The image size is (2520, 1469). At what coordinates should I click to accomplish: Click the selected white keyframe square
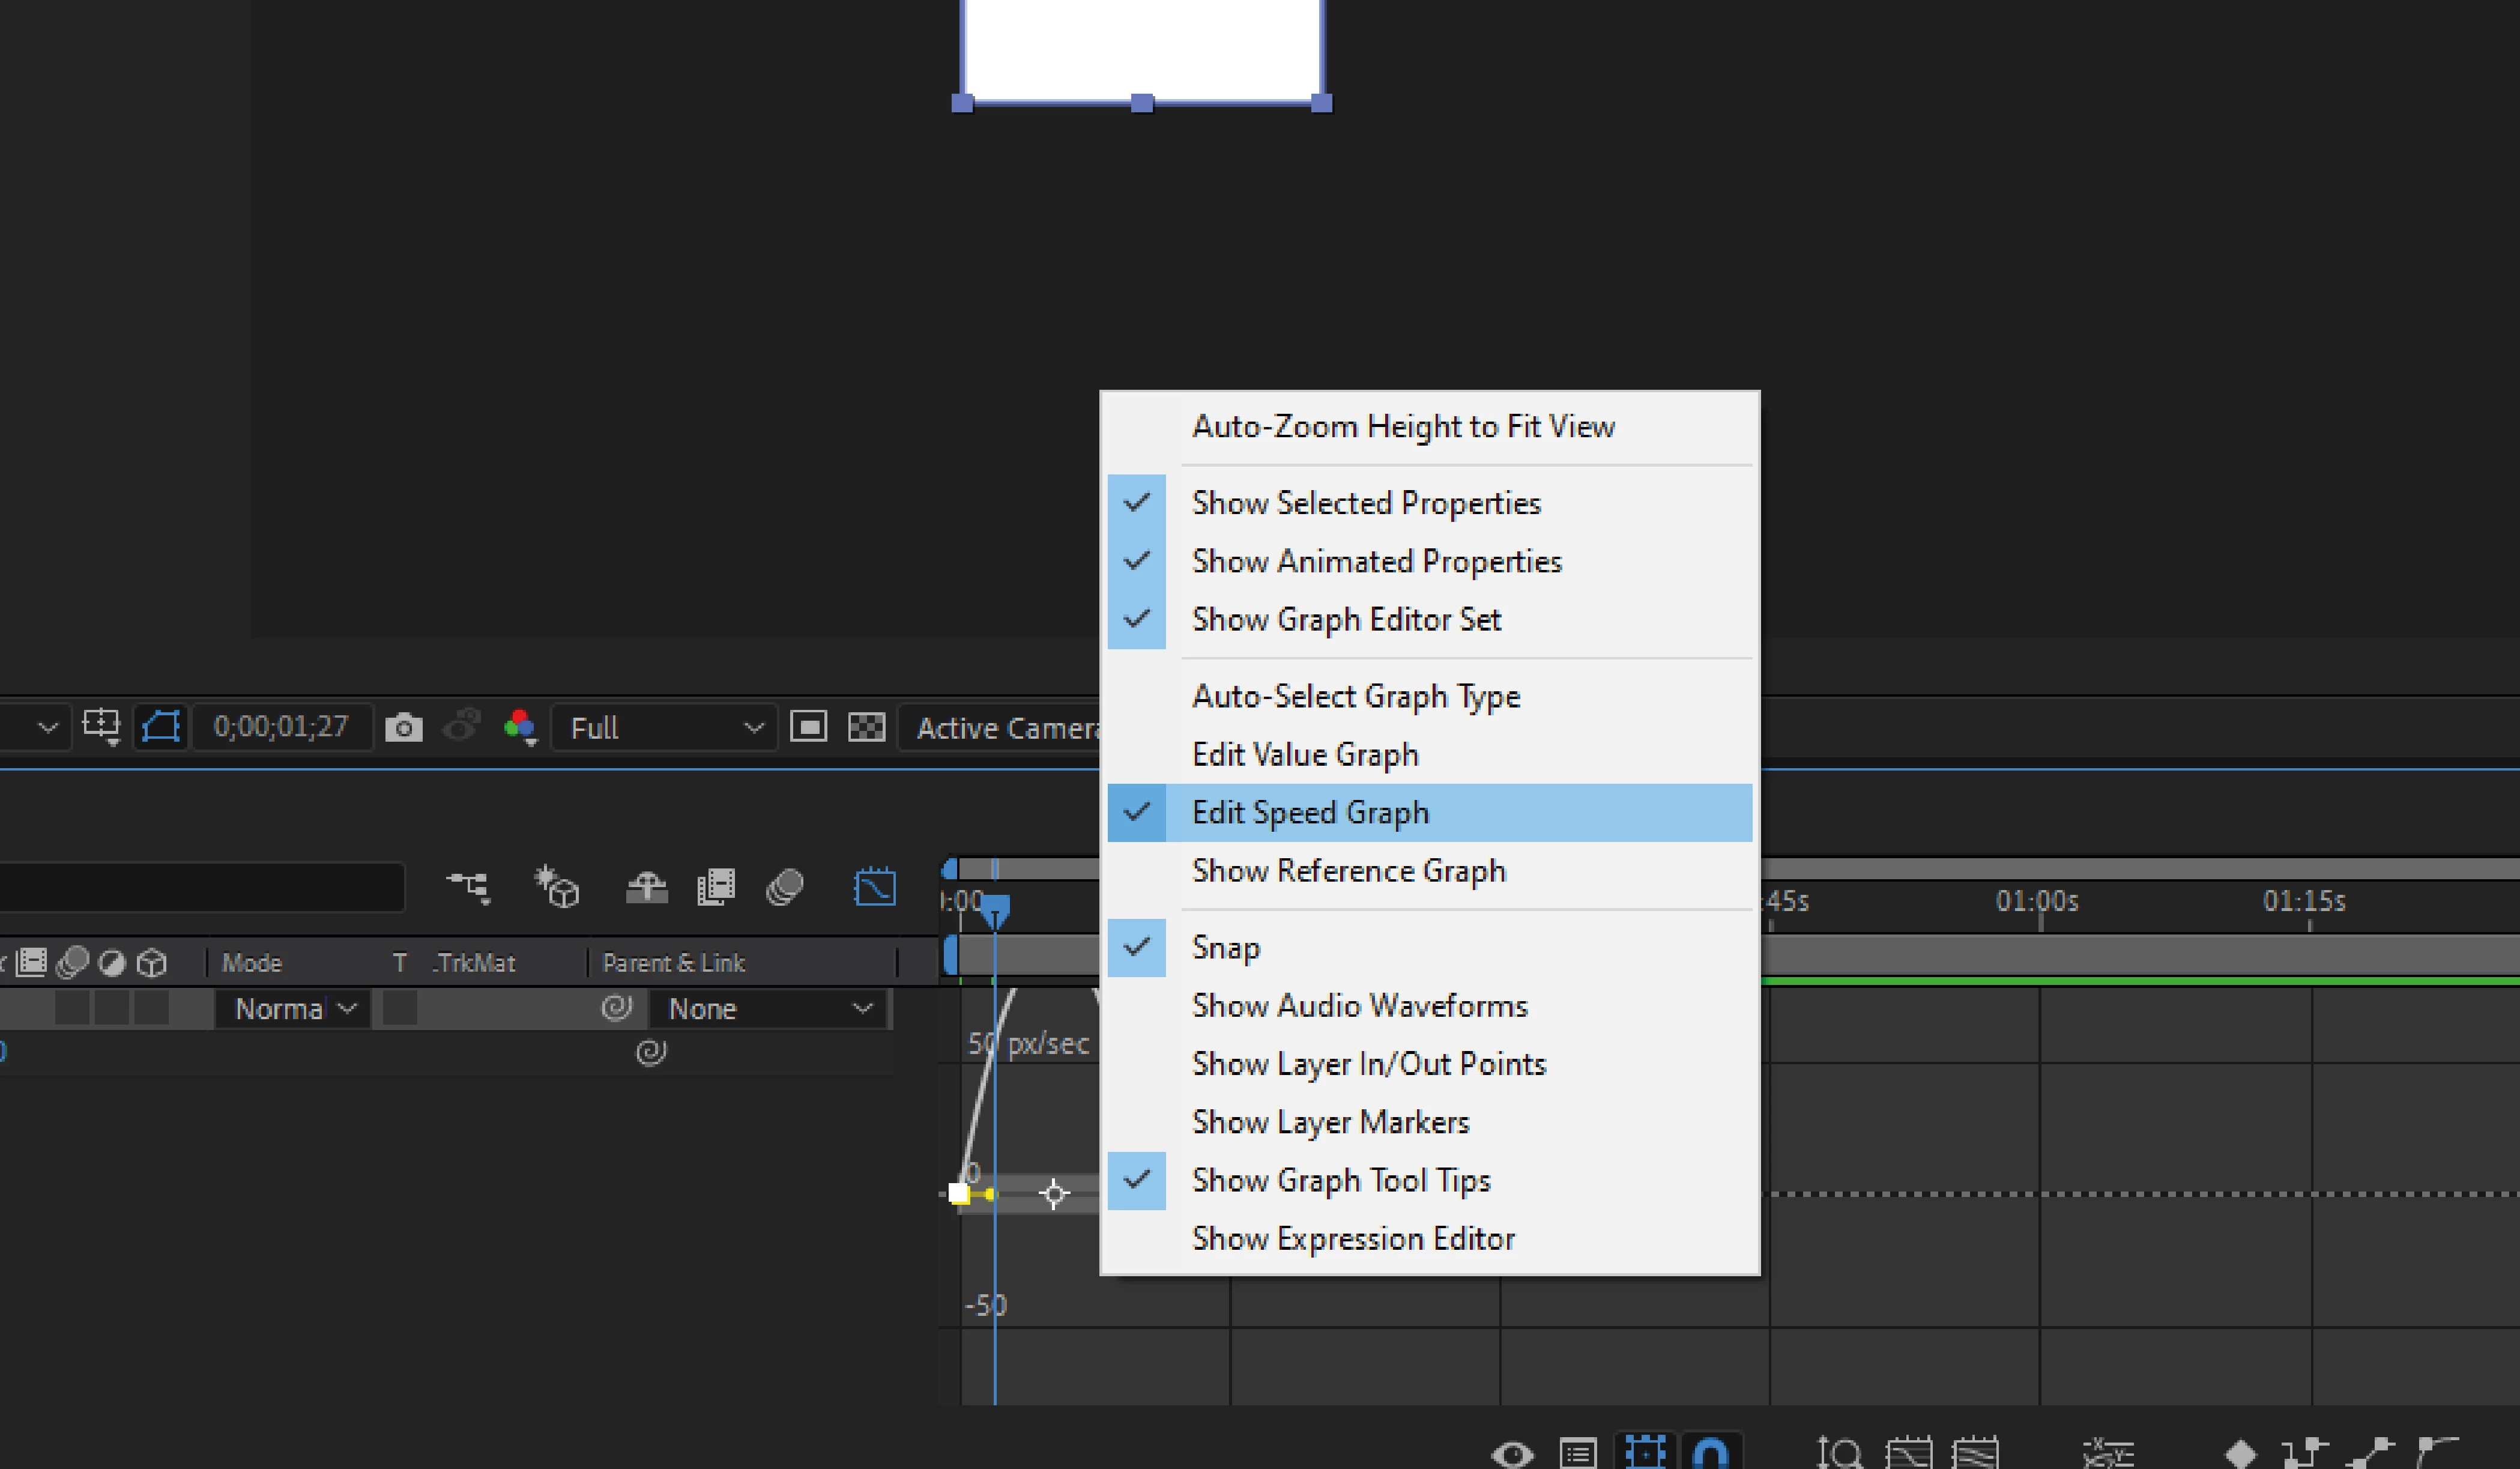(958, 1193)
